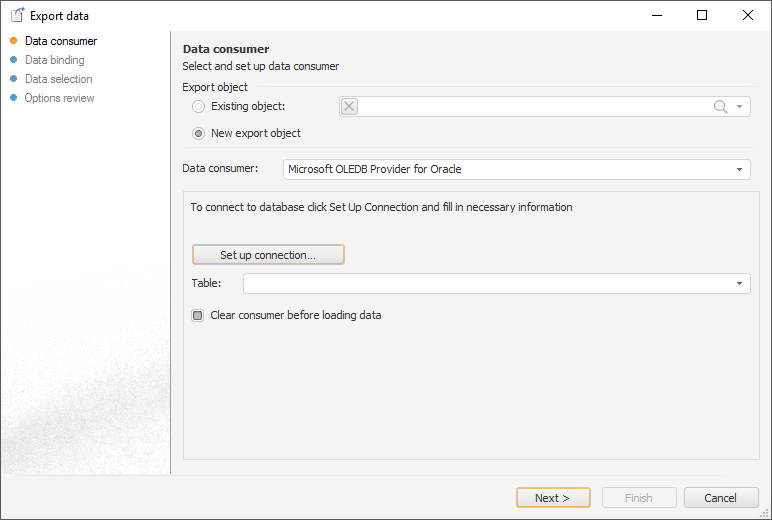Select the Existing object radio button

[x=199, y=107]
